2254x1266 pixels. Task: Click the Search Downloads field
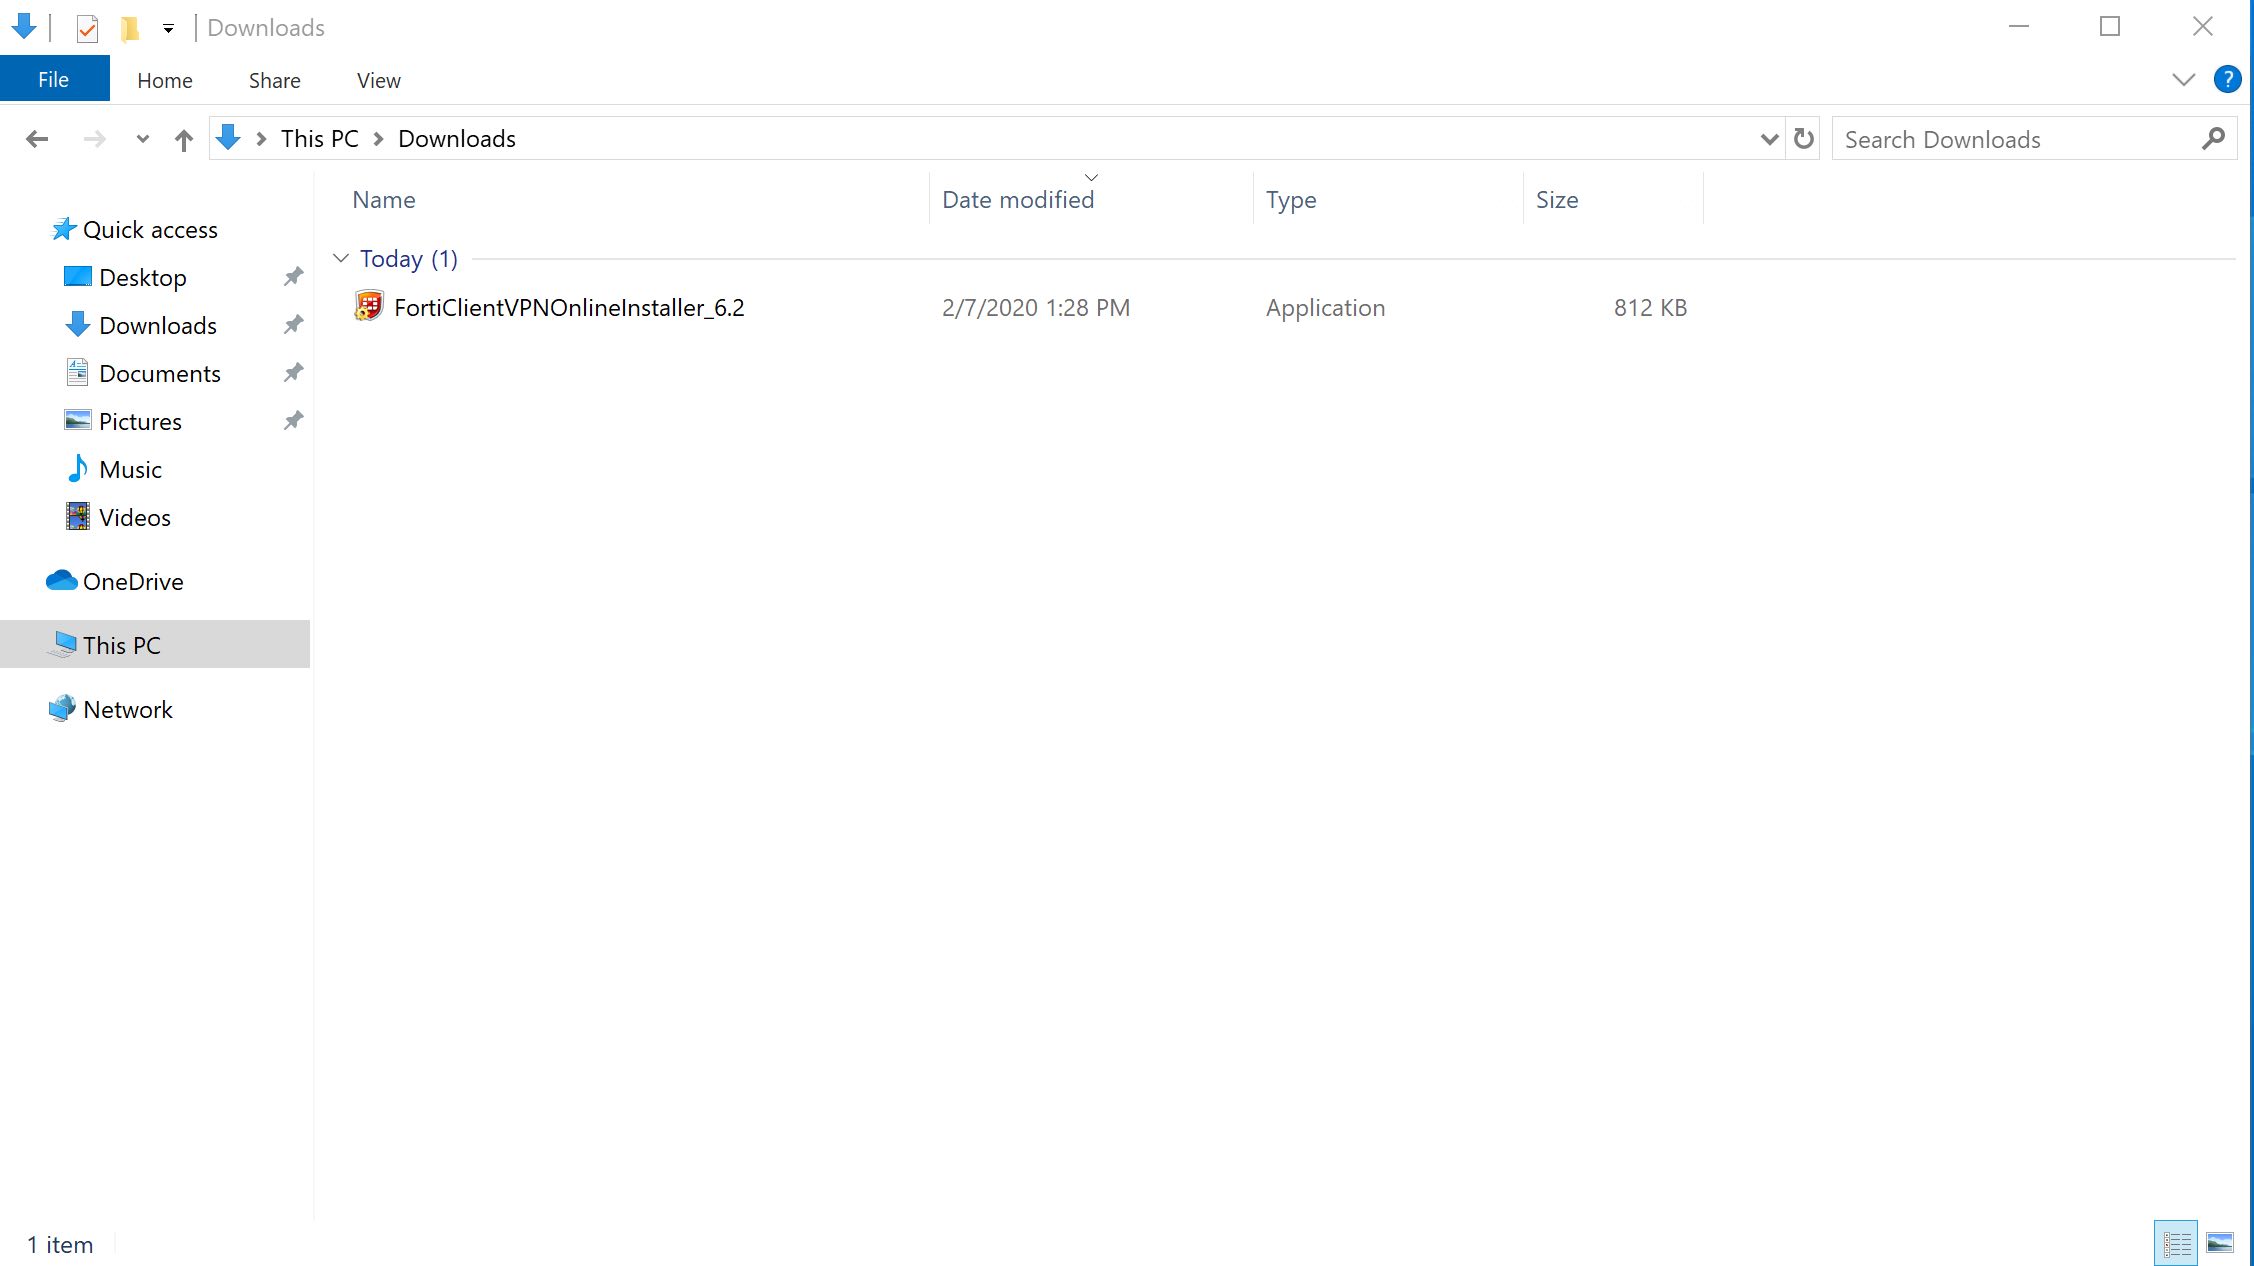coord(2035,139)
